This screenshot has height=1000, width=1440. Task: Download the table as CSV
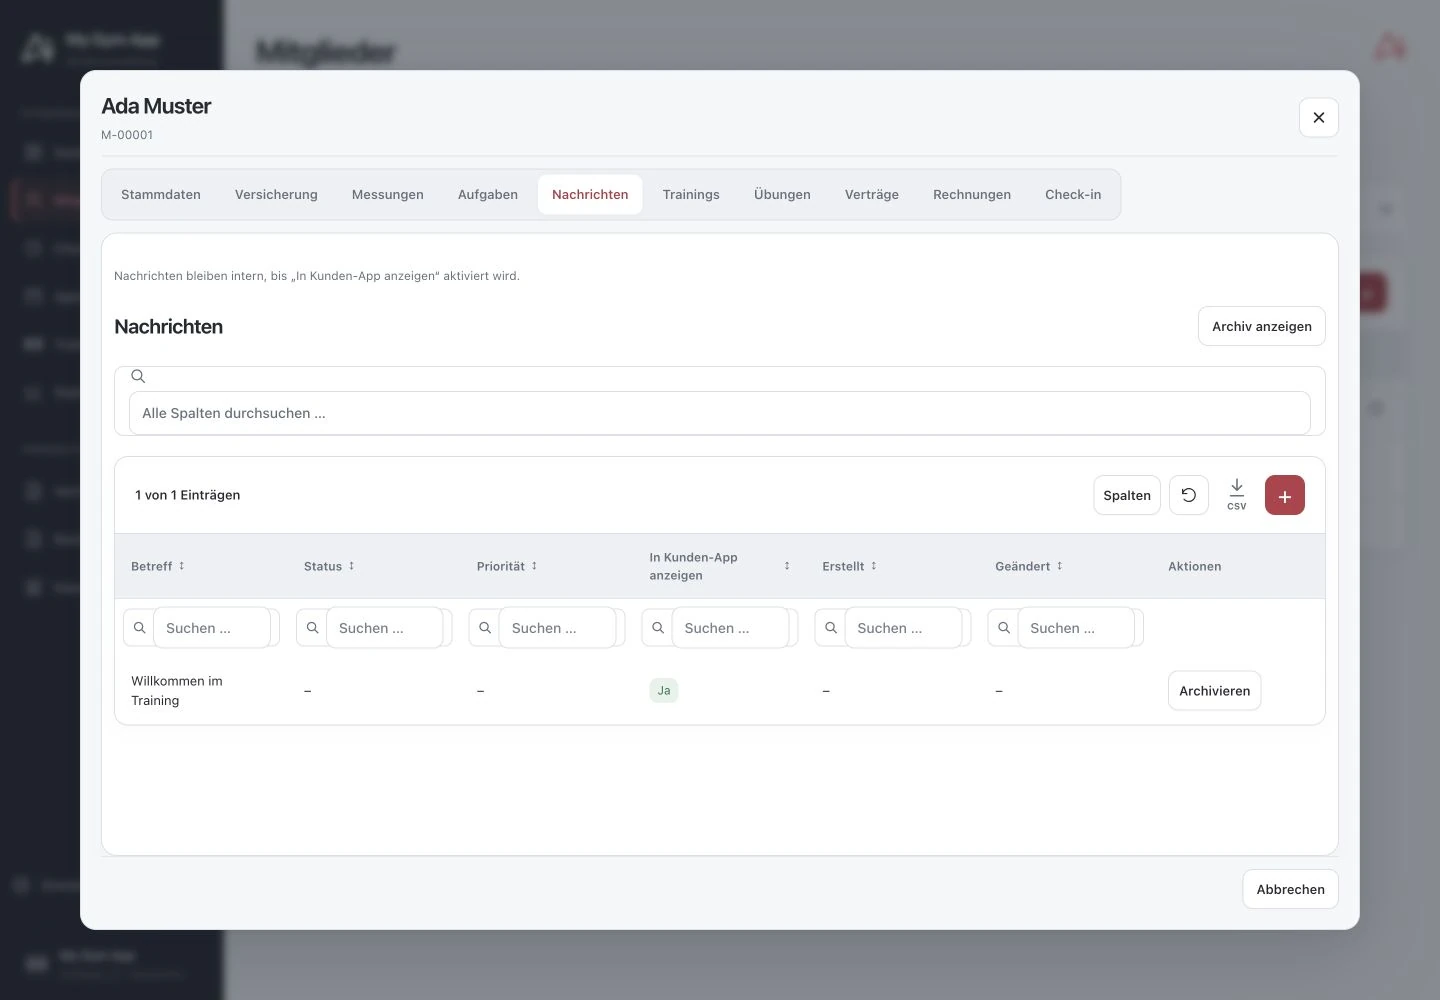pos(1237,495)
